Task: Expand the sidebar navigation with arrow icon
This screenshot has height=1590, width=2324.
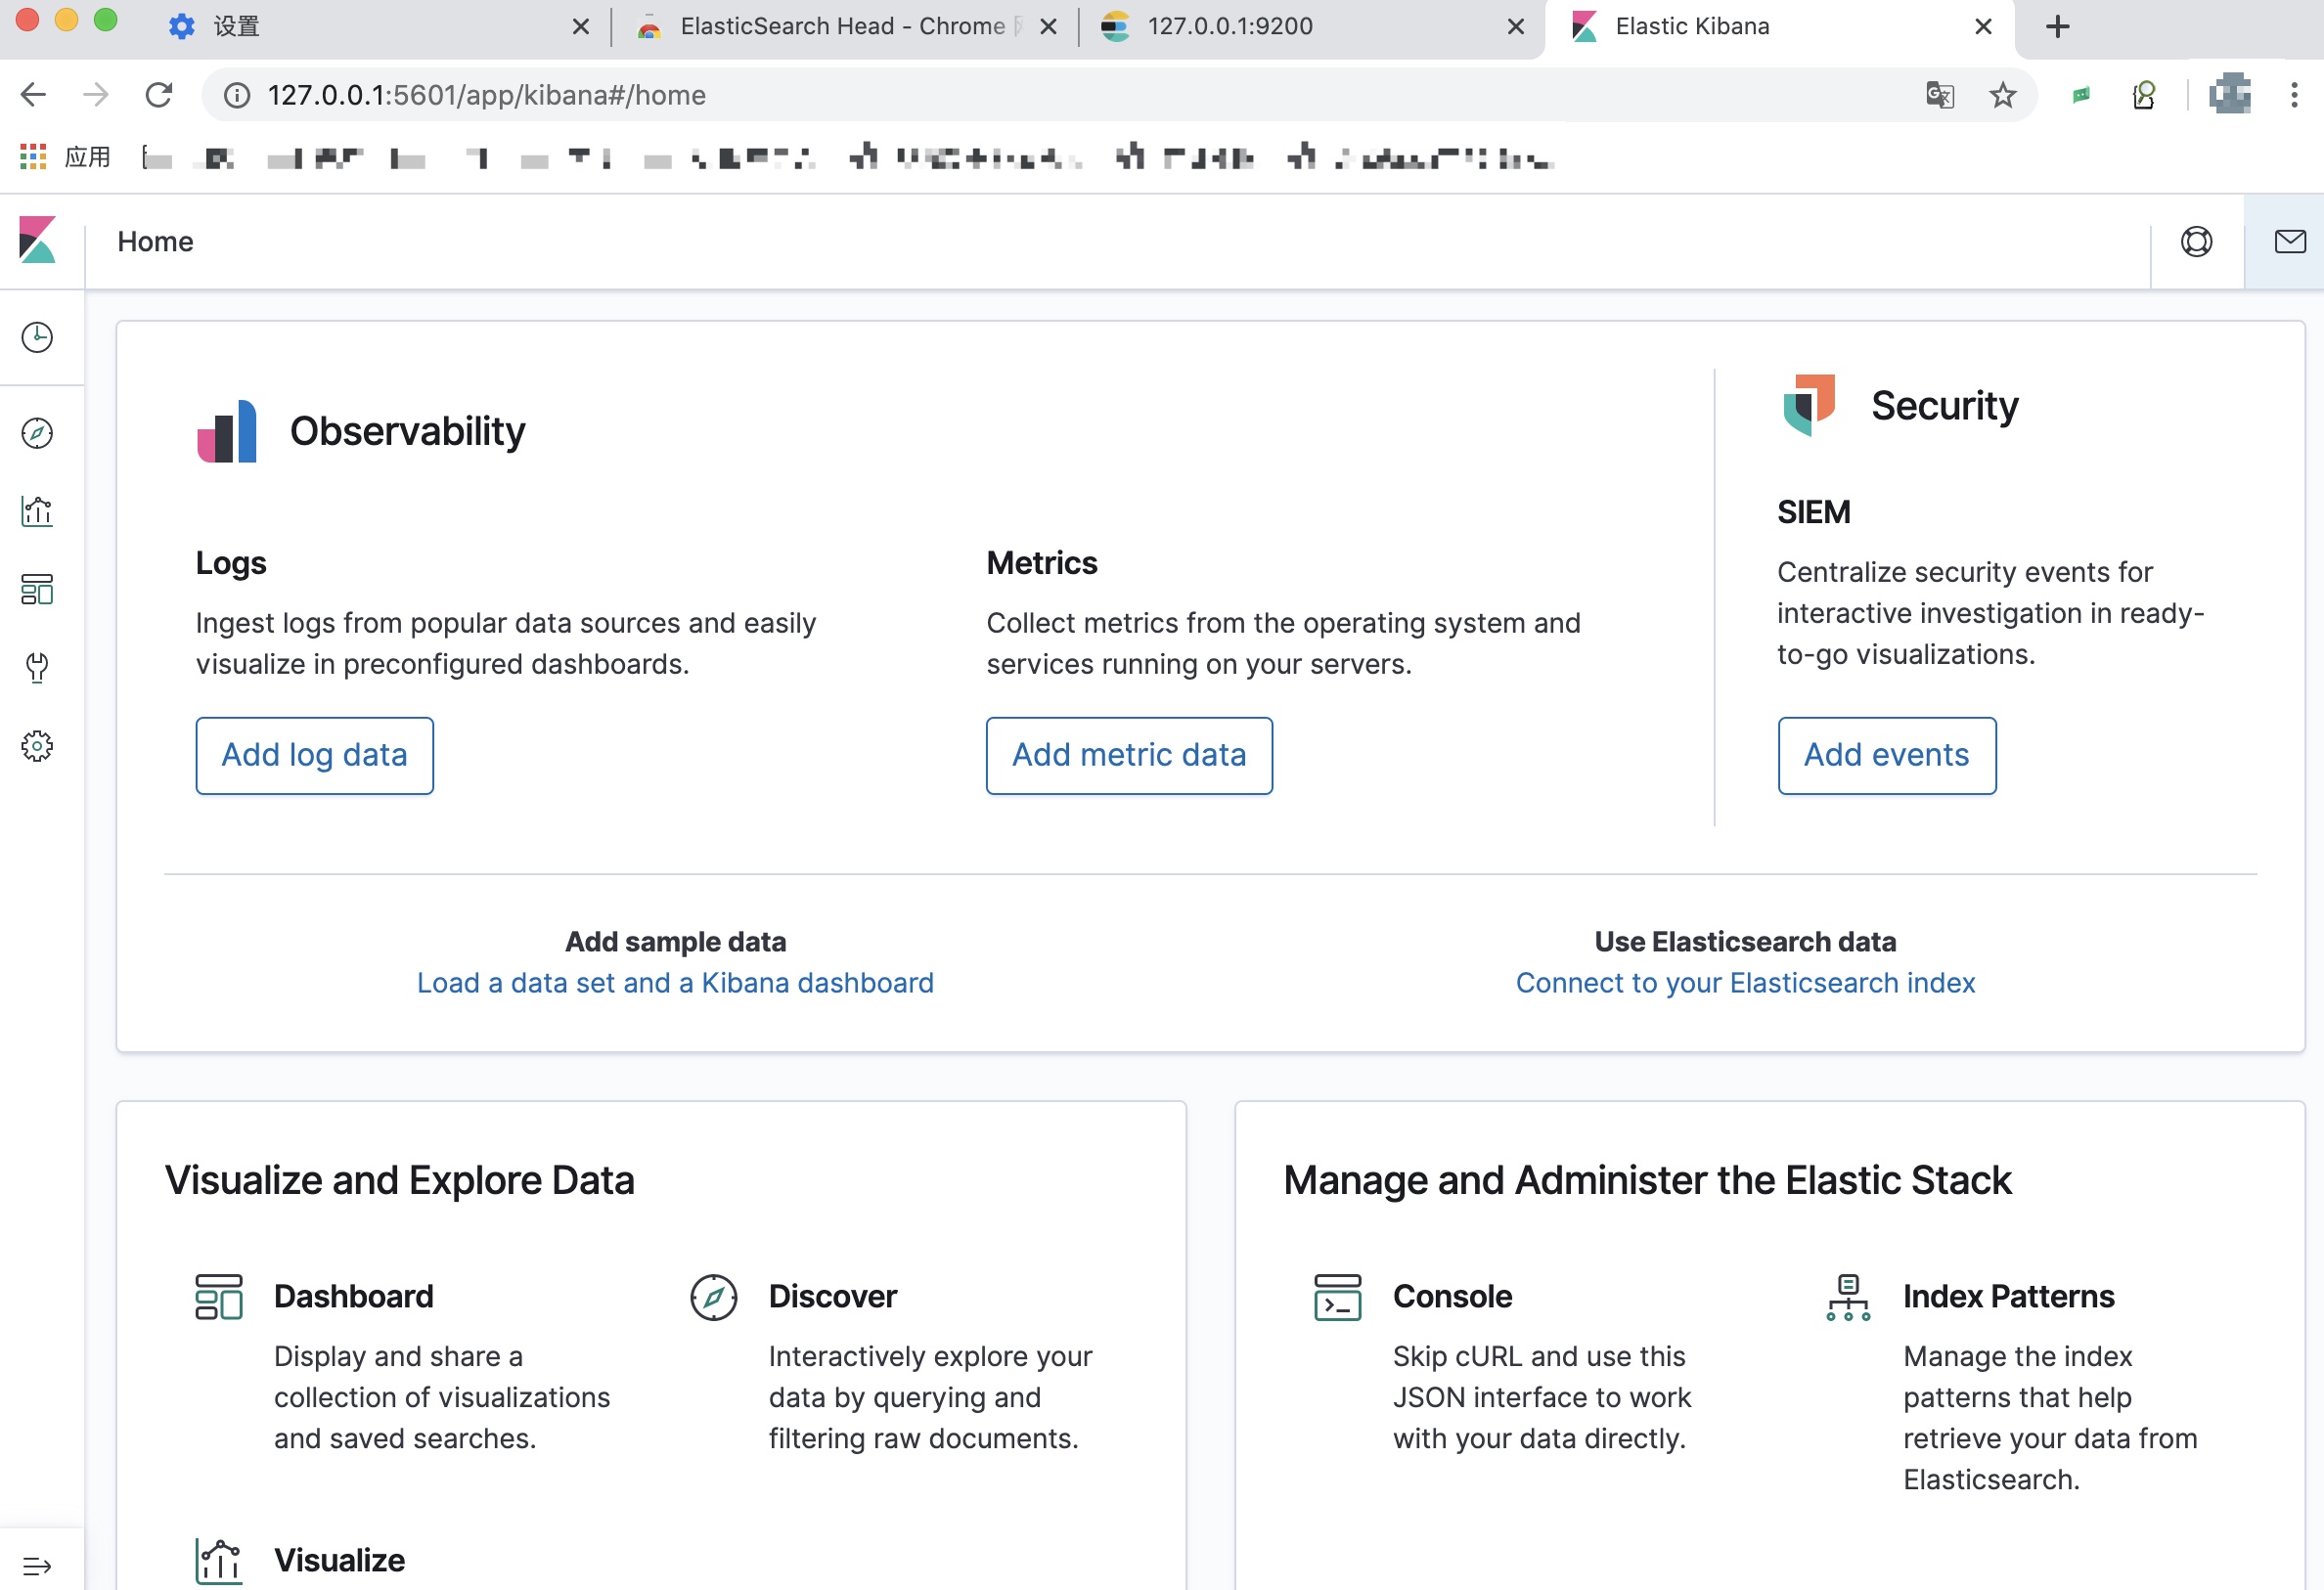Action: click(37, 1565)
